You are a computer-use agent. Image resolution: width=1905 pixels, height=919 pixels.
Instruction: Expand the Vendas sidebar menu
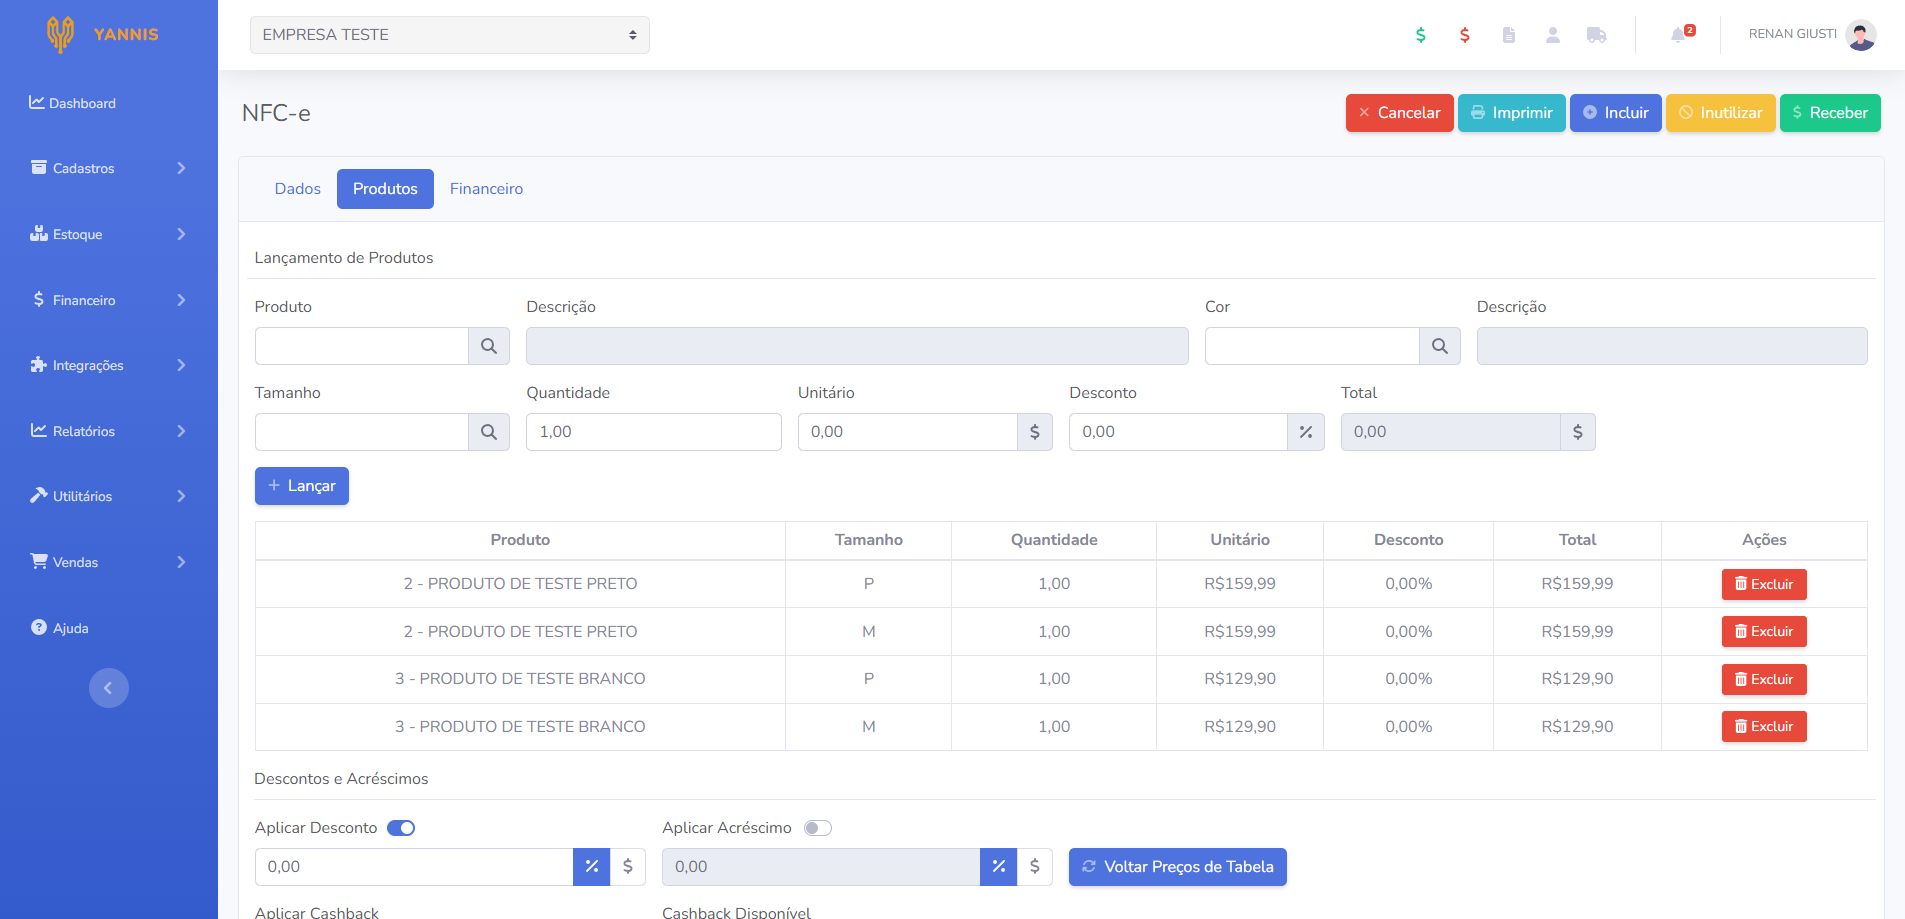click(108, 562)
